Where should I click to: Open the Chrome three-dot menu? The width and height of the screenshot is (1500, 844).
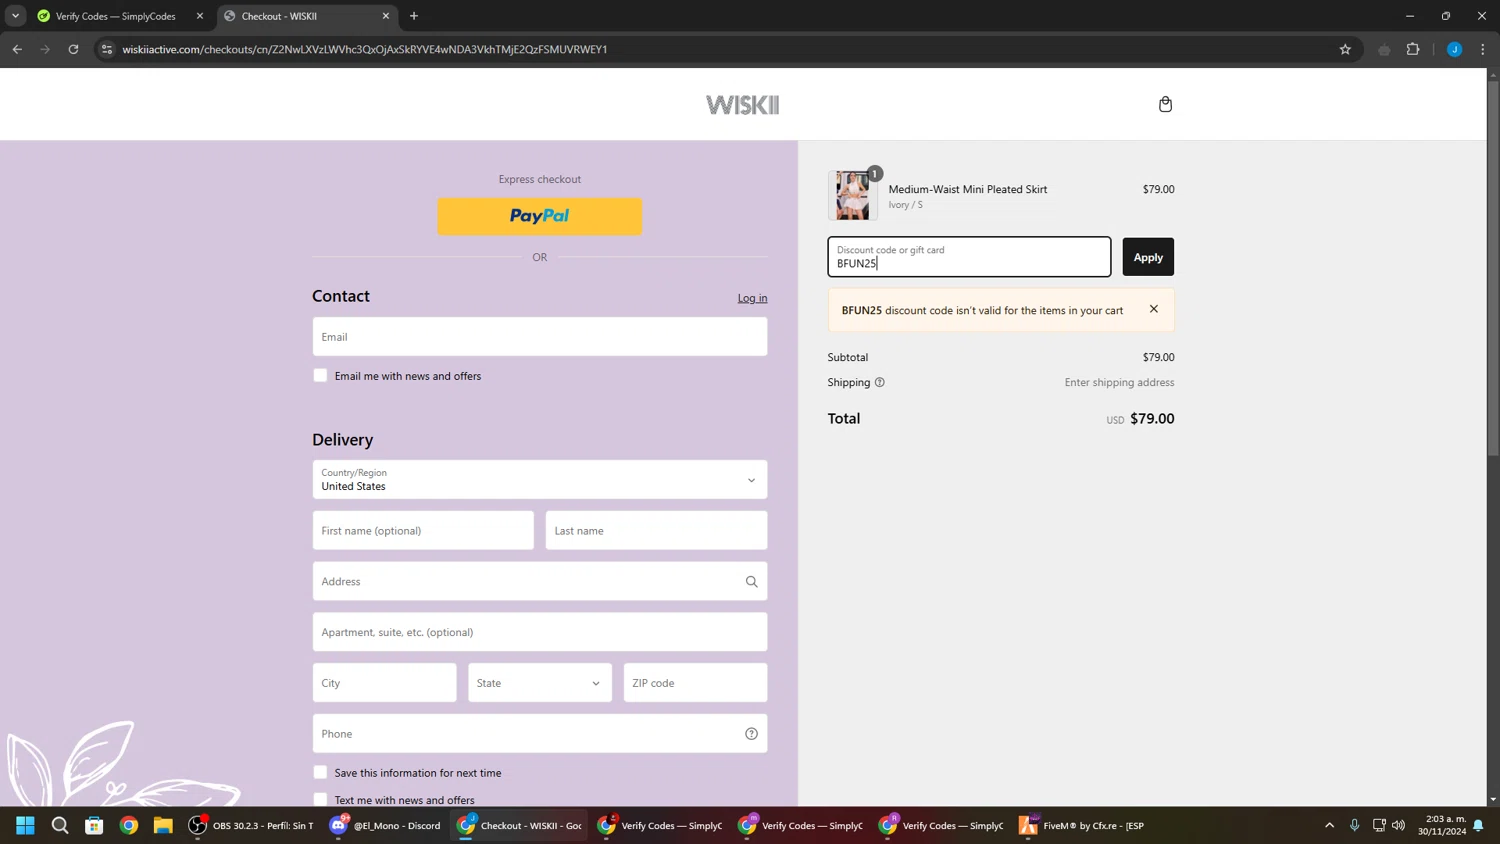pyautogui.click(x=1483, y=49)
